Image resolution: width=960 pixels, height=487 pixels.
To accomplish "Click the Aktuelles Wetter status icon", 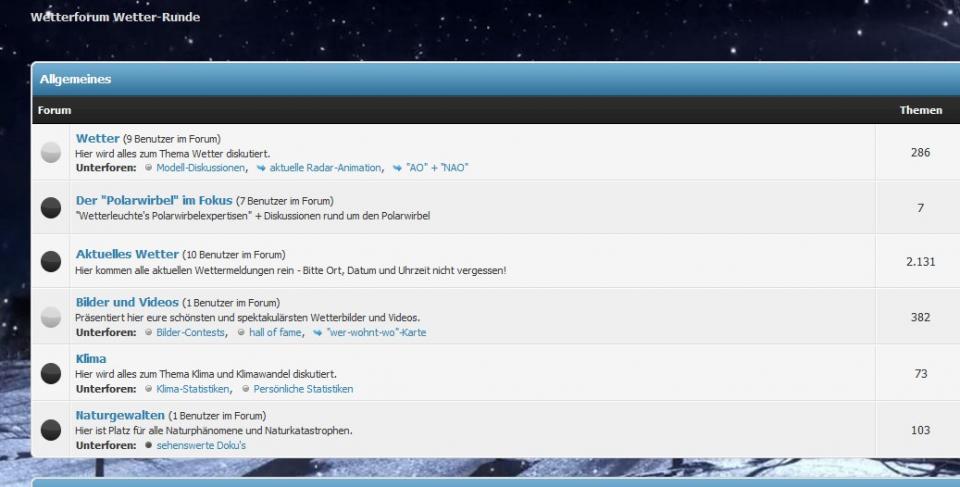I will (x=51, y=262).
